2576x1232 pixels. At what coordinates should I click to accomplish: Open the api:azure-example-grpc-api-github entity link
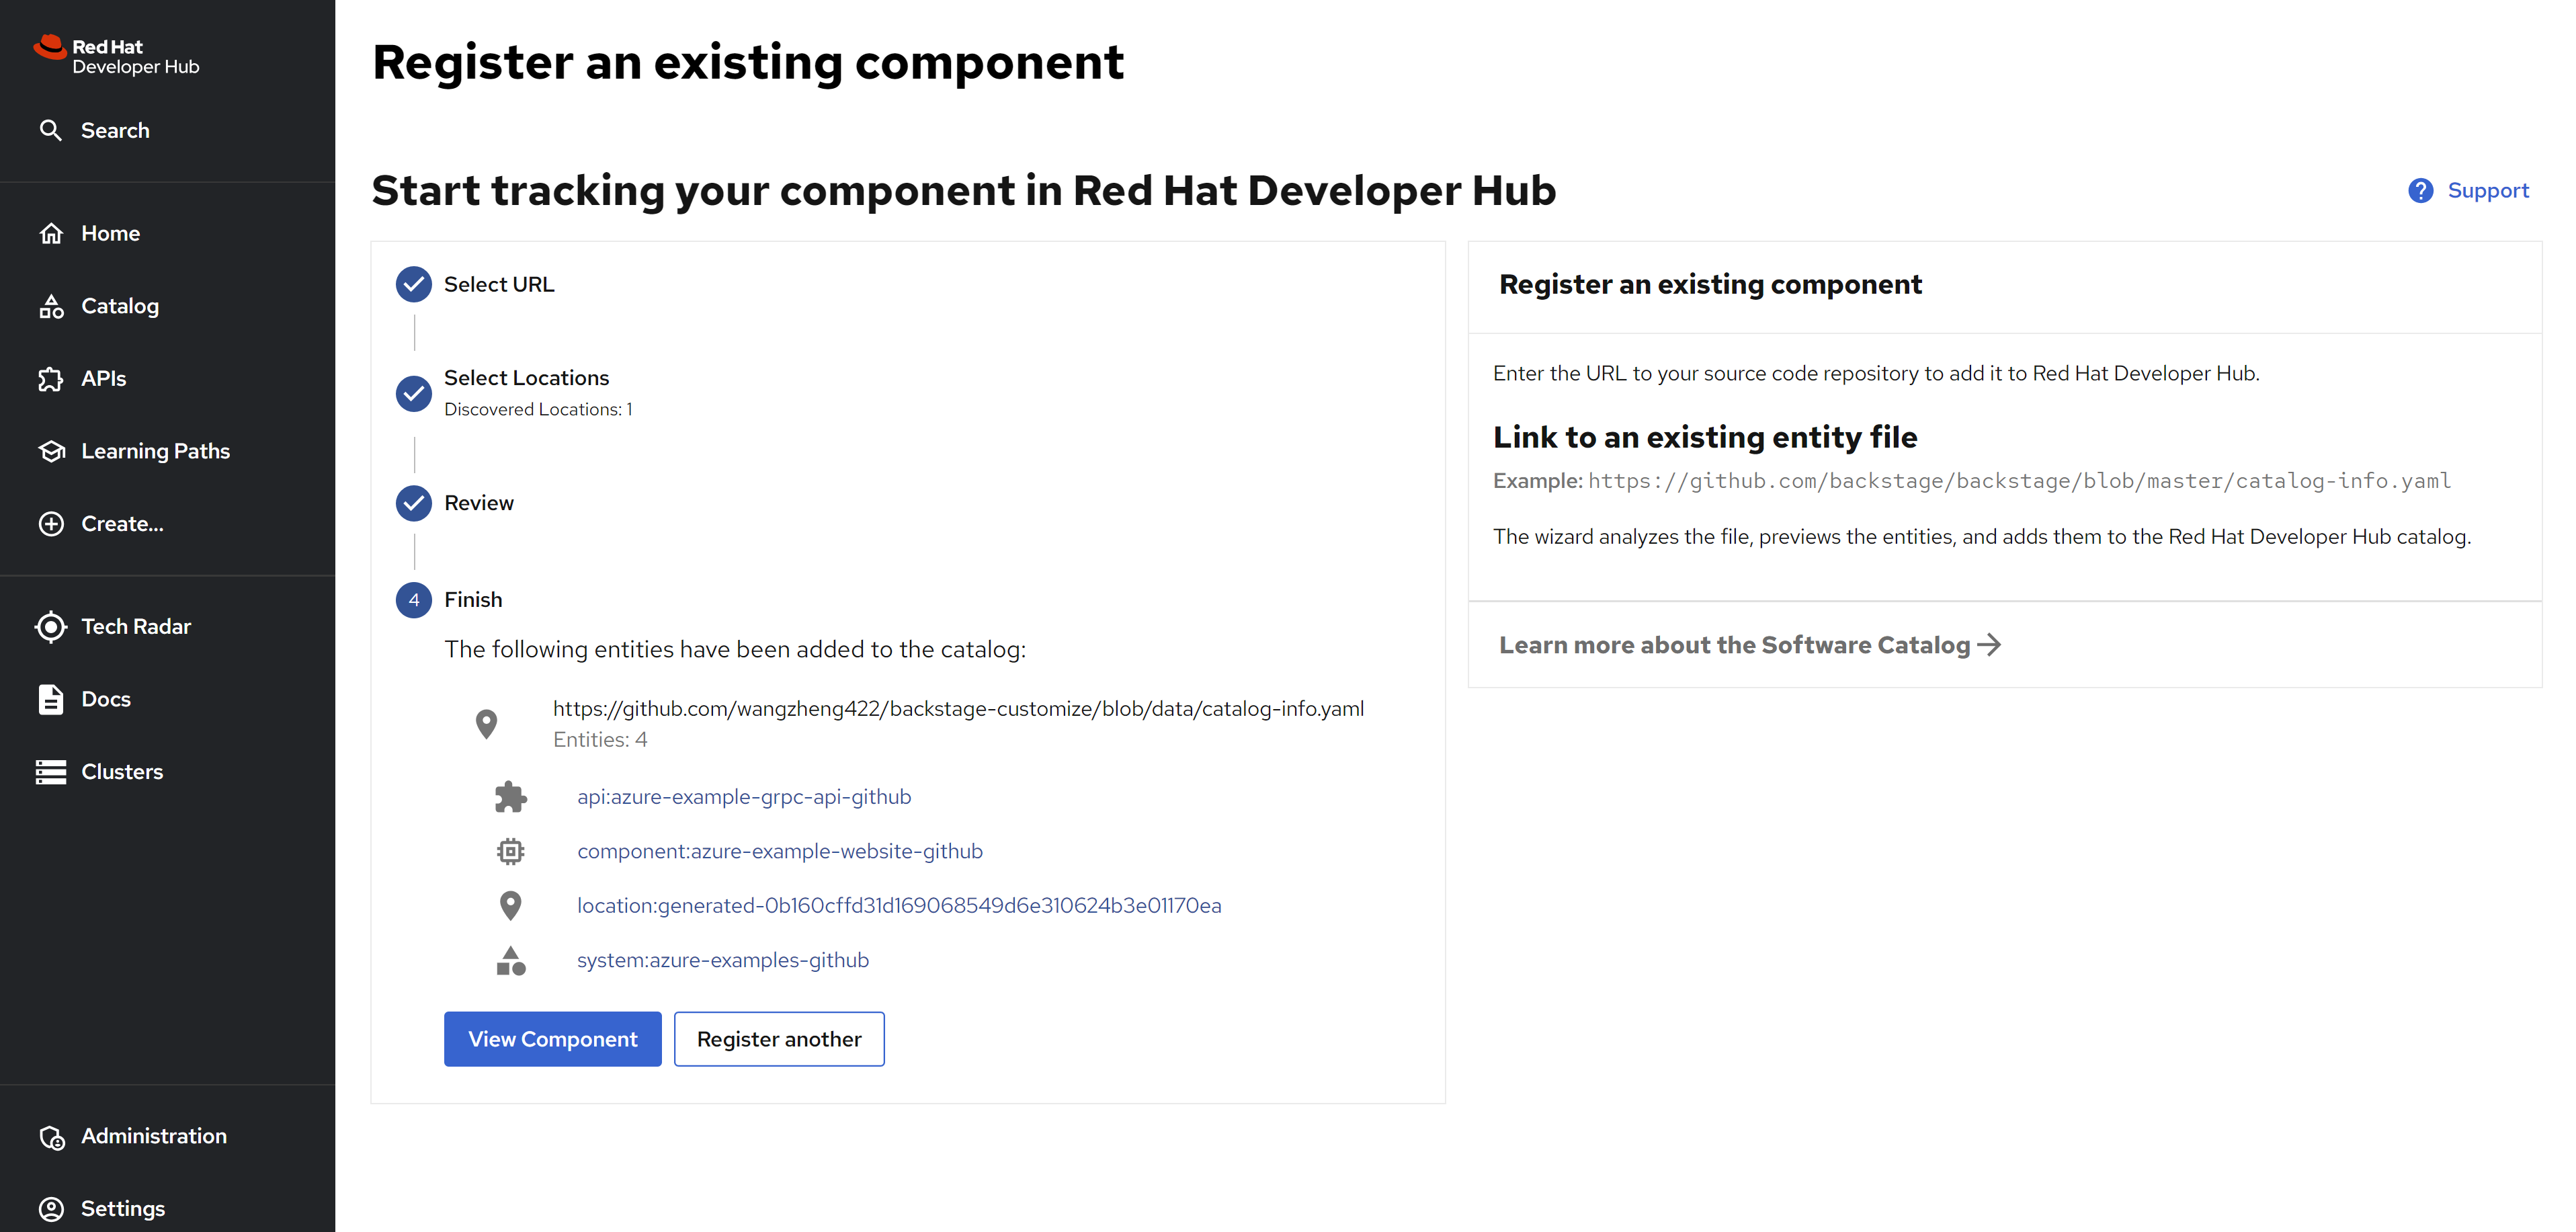744,797
